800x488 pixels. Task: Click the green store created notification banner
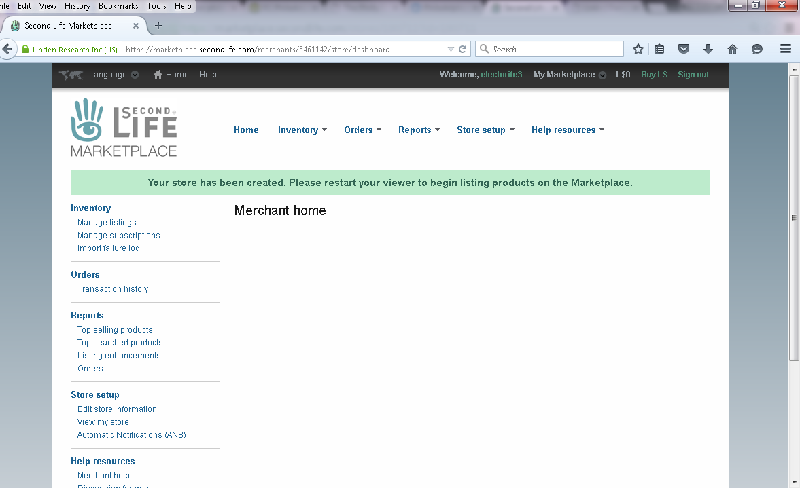[x=390, y=183]
